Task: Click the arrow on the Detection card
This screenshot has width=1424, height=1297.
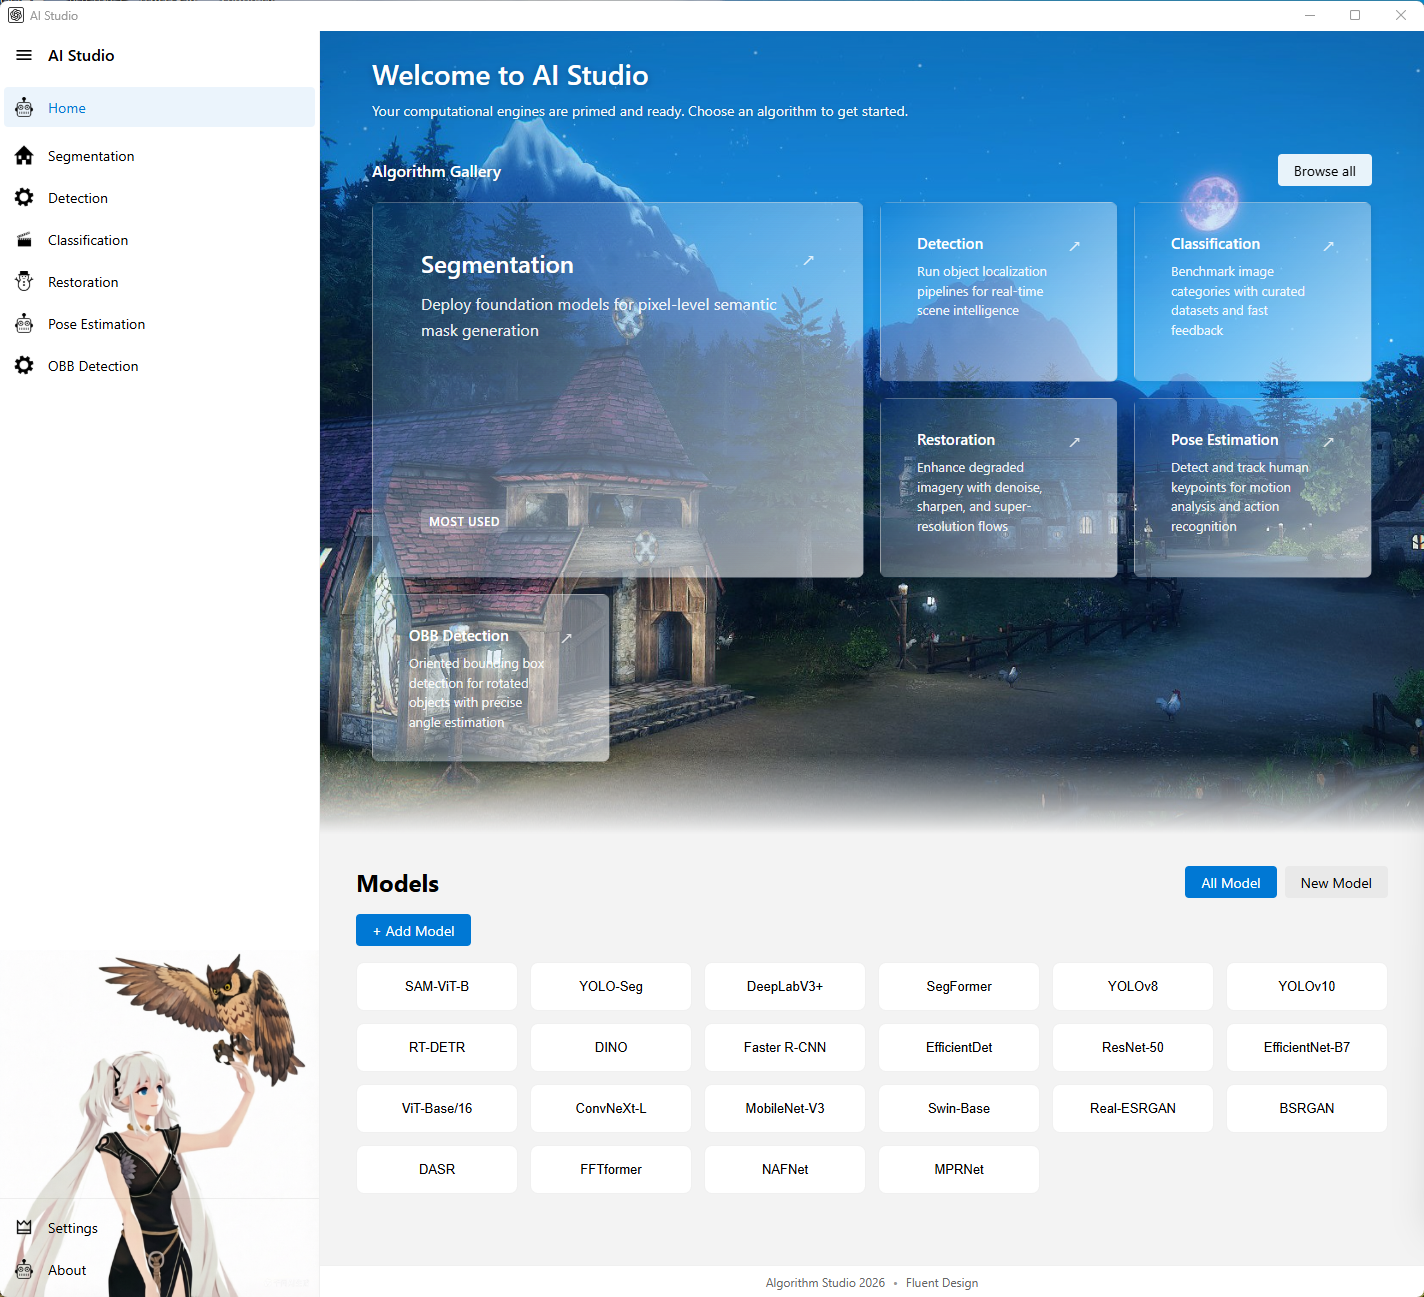Action: [1075, 246]
